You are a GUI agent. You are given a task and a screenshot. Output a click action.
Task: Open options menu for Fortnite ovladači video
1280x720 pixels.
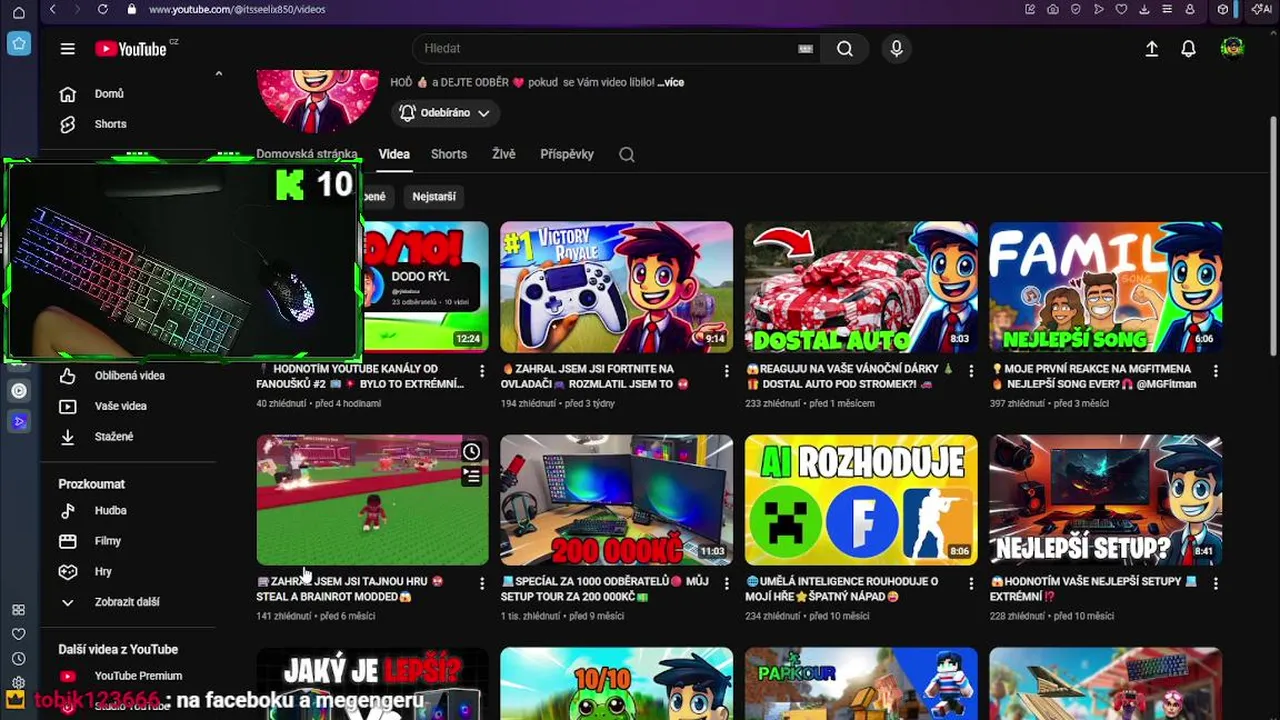click(726, 371)
